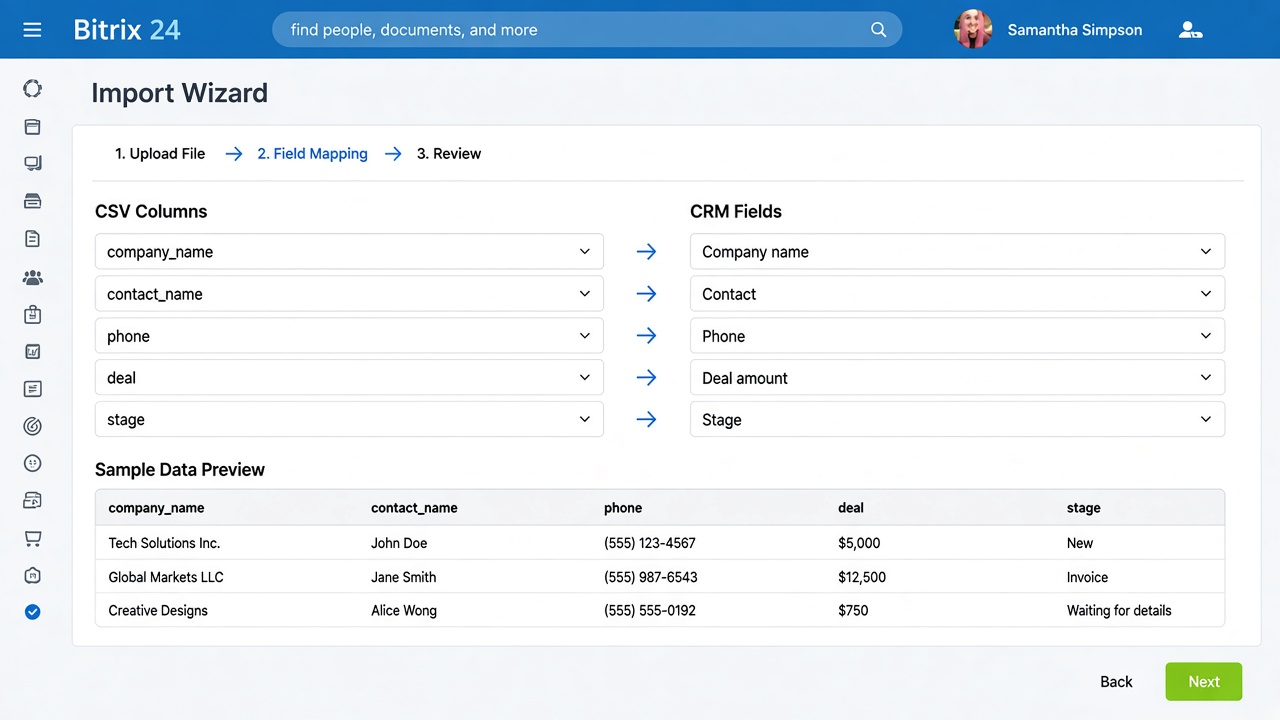1280x720 pixels.
Task: Open the drive storage sidebar icon
Action: click(x=32, y=201)
